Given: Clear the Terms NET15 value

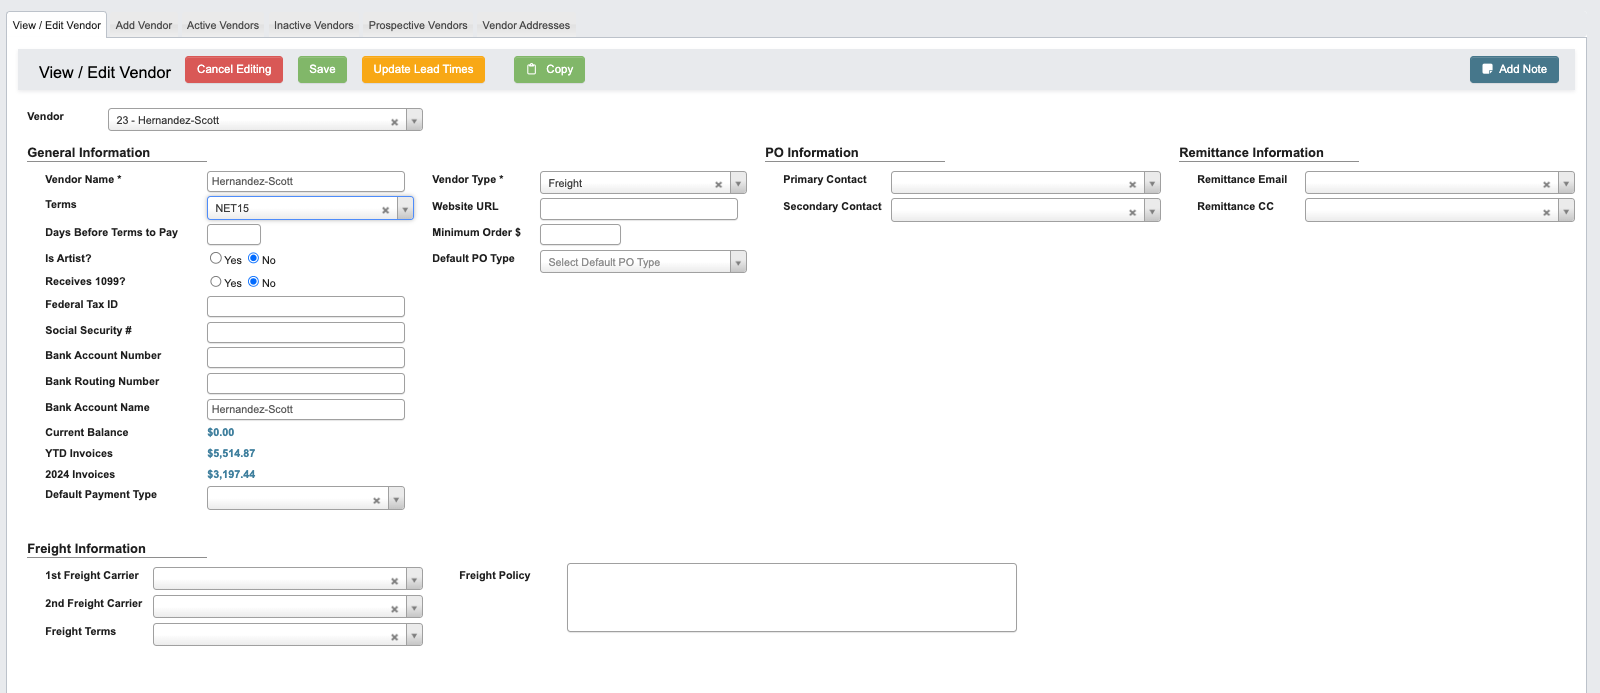Looking at the screenshot, I should tap(385, 210).
